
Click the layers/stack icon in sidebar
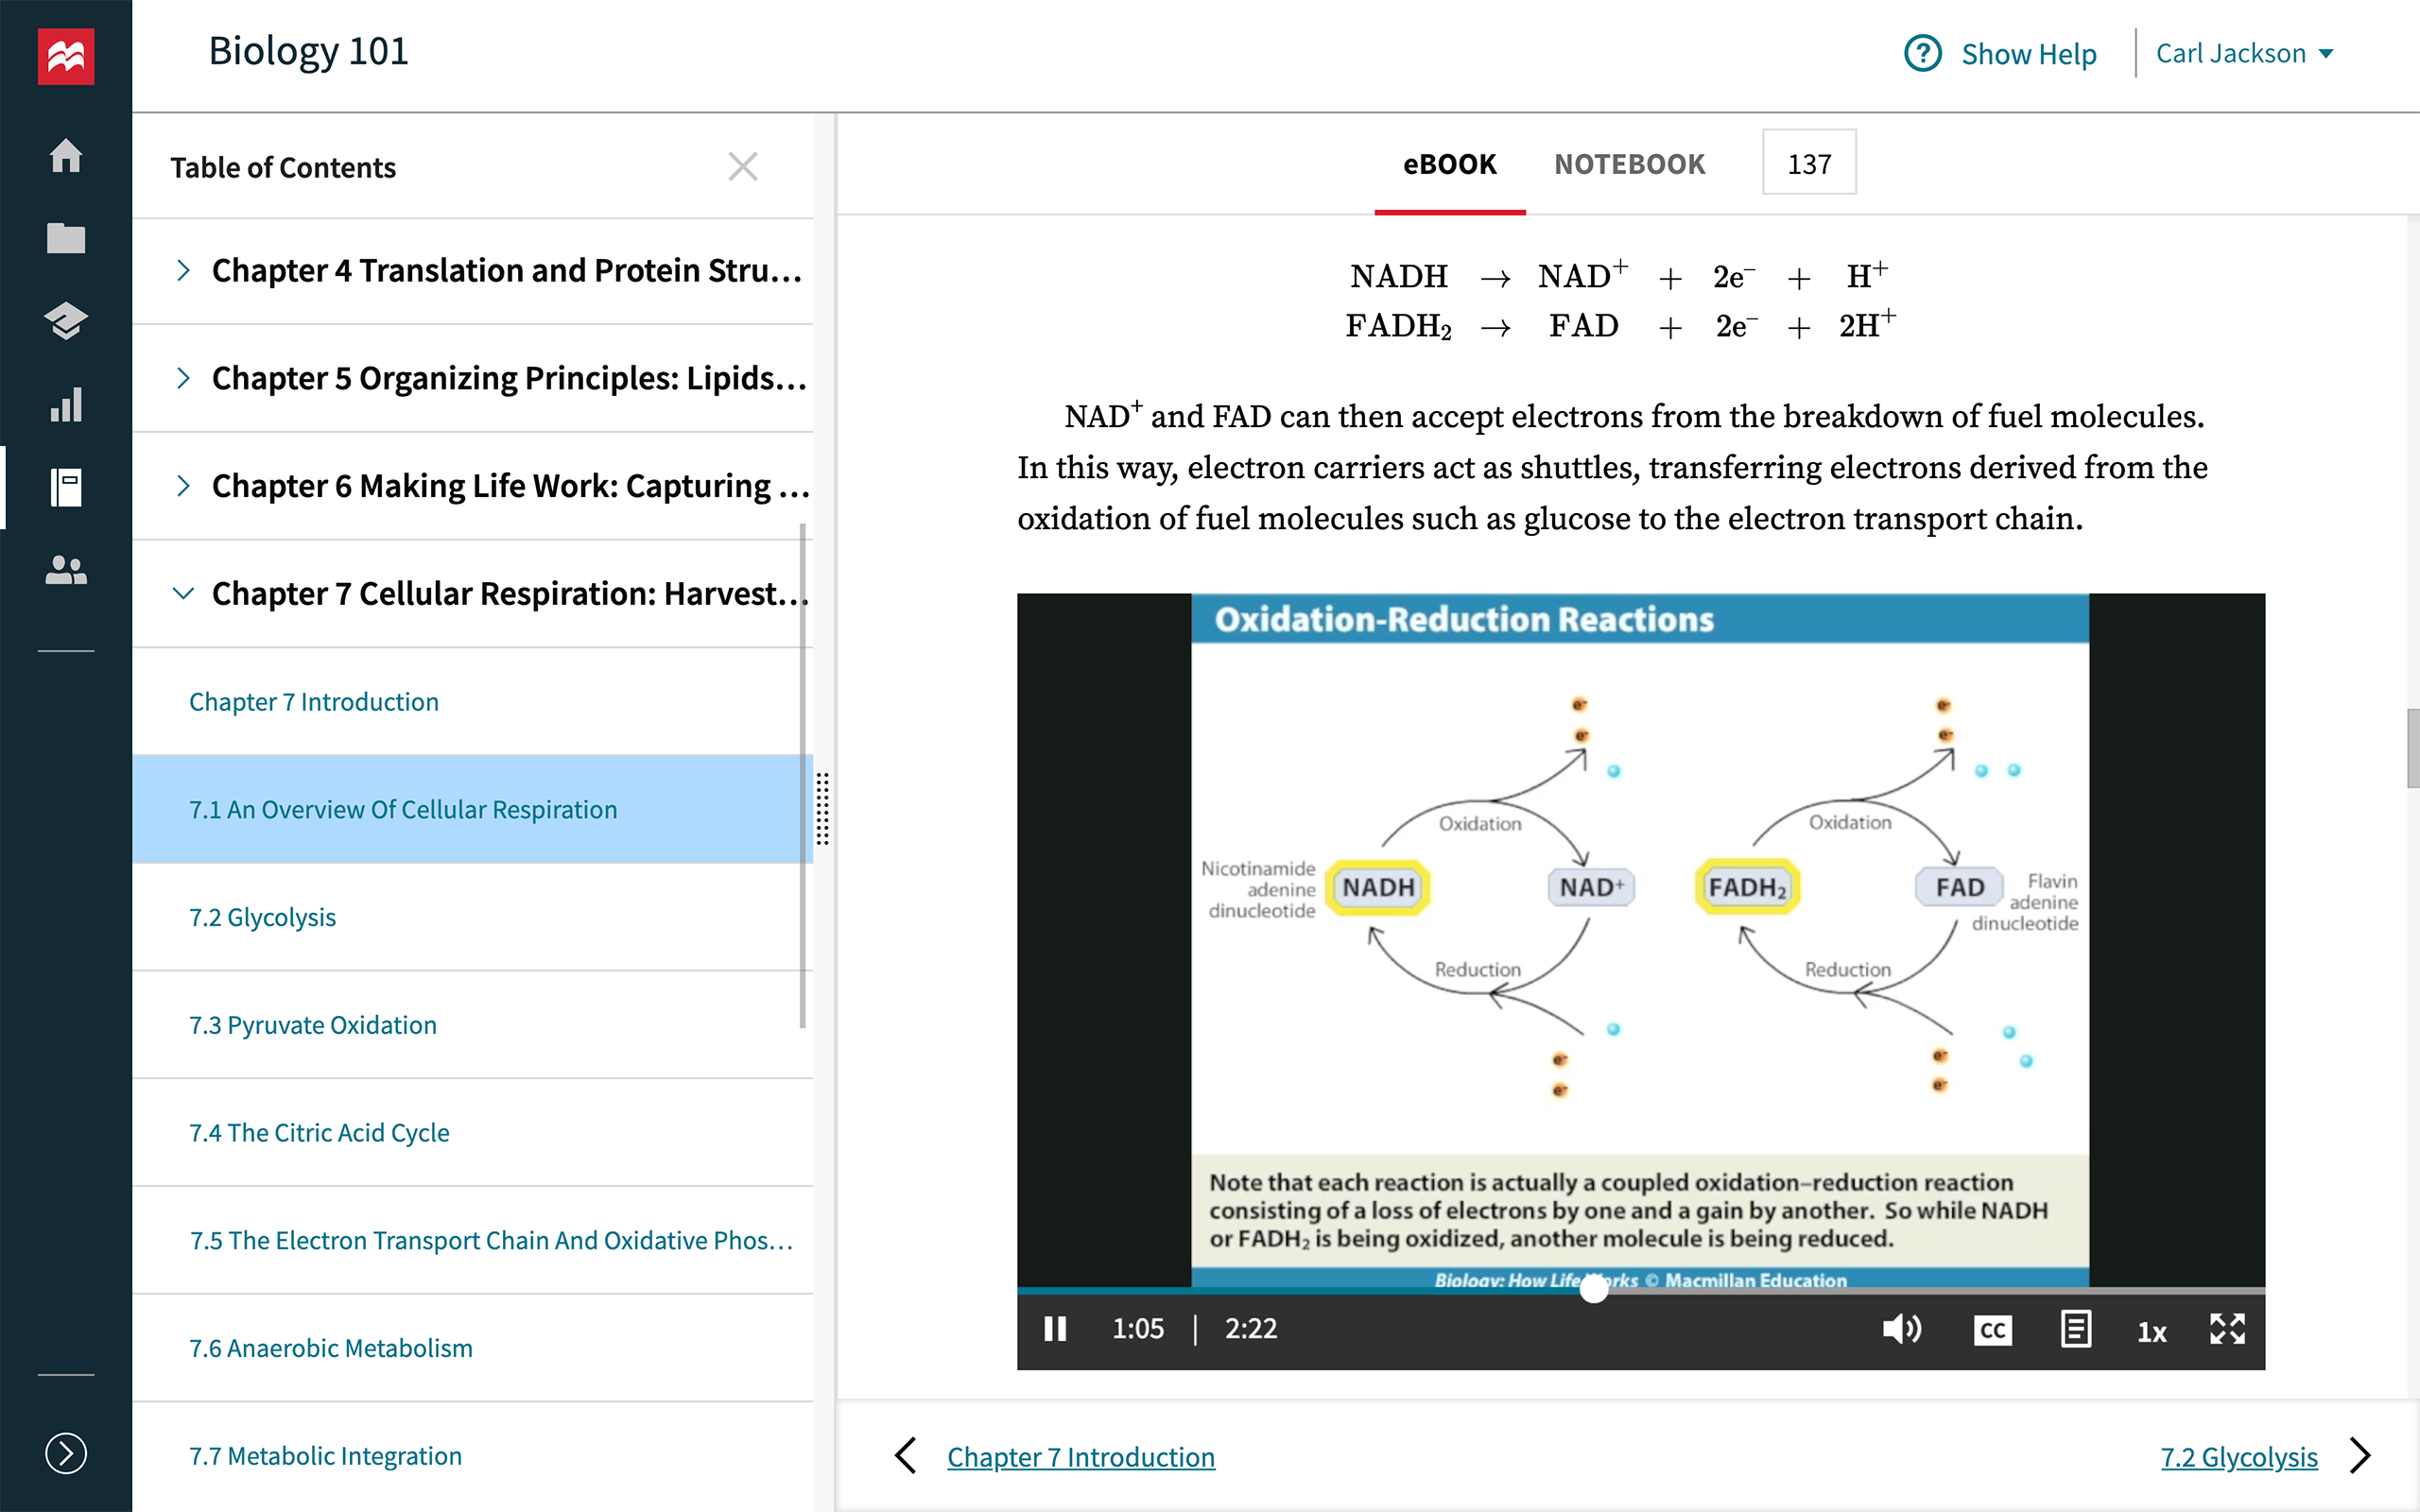(64, 318)
